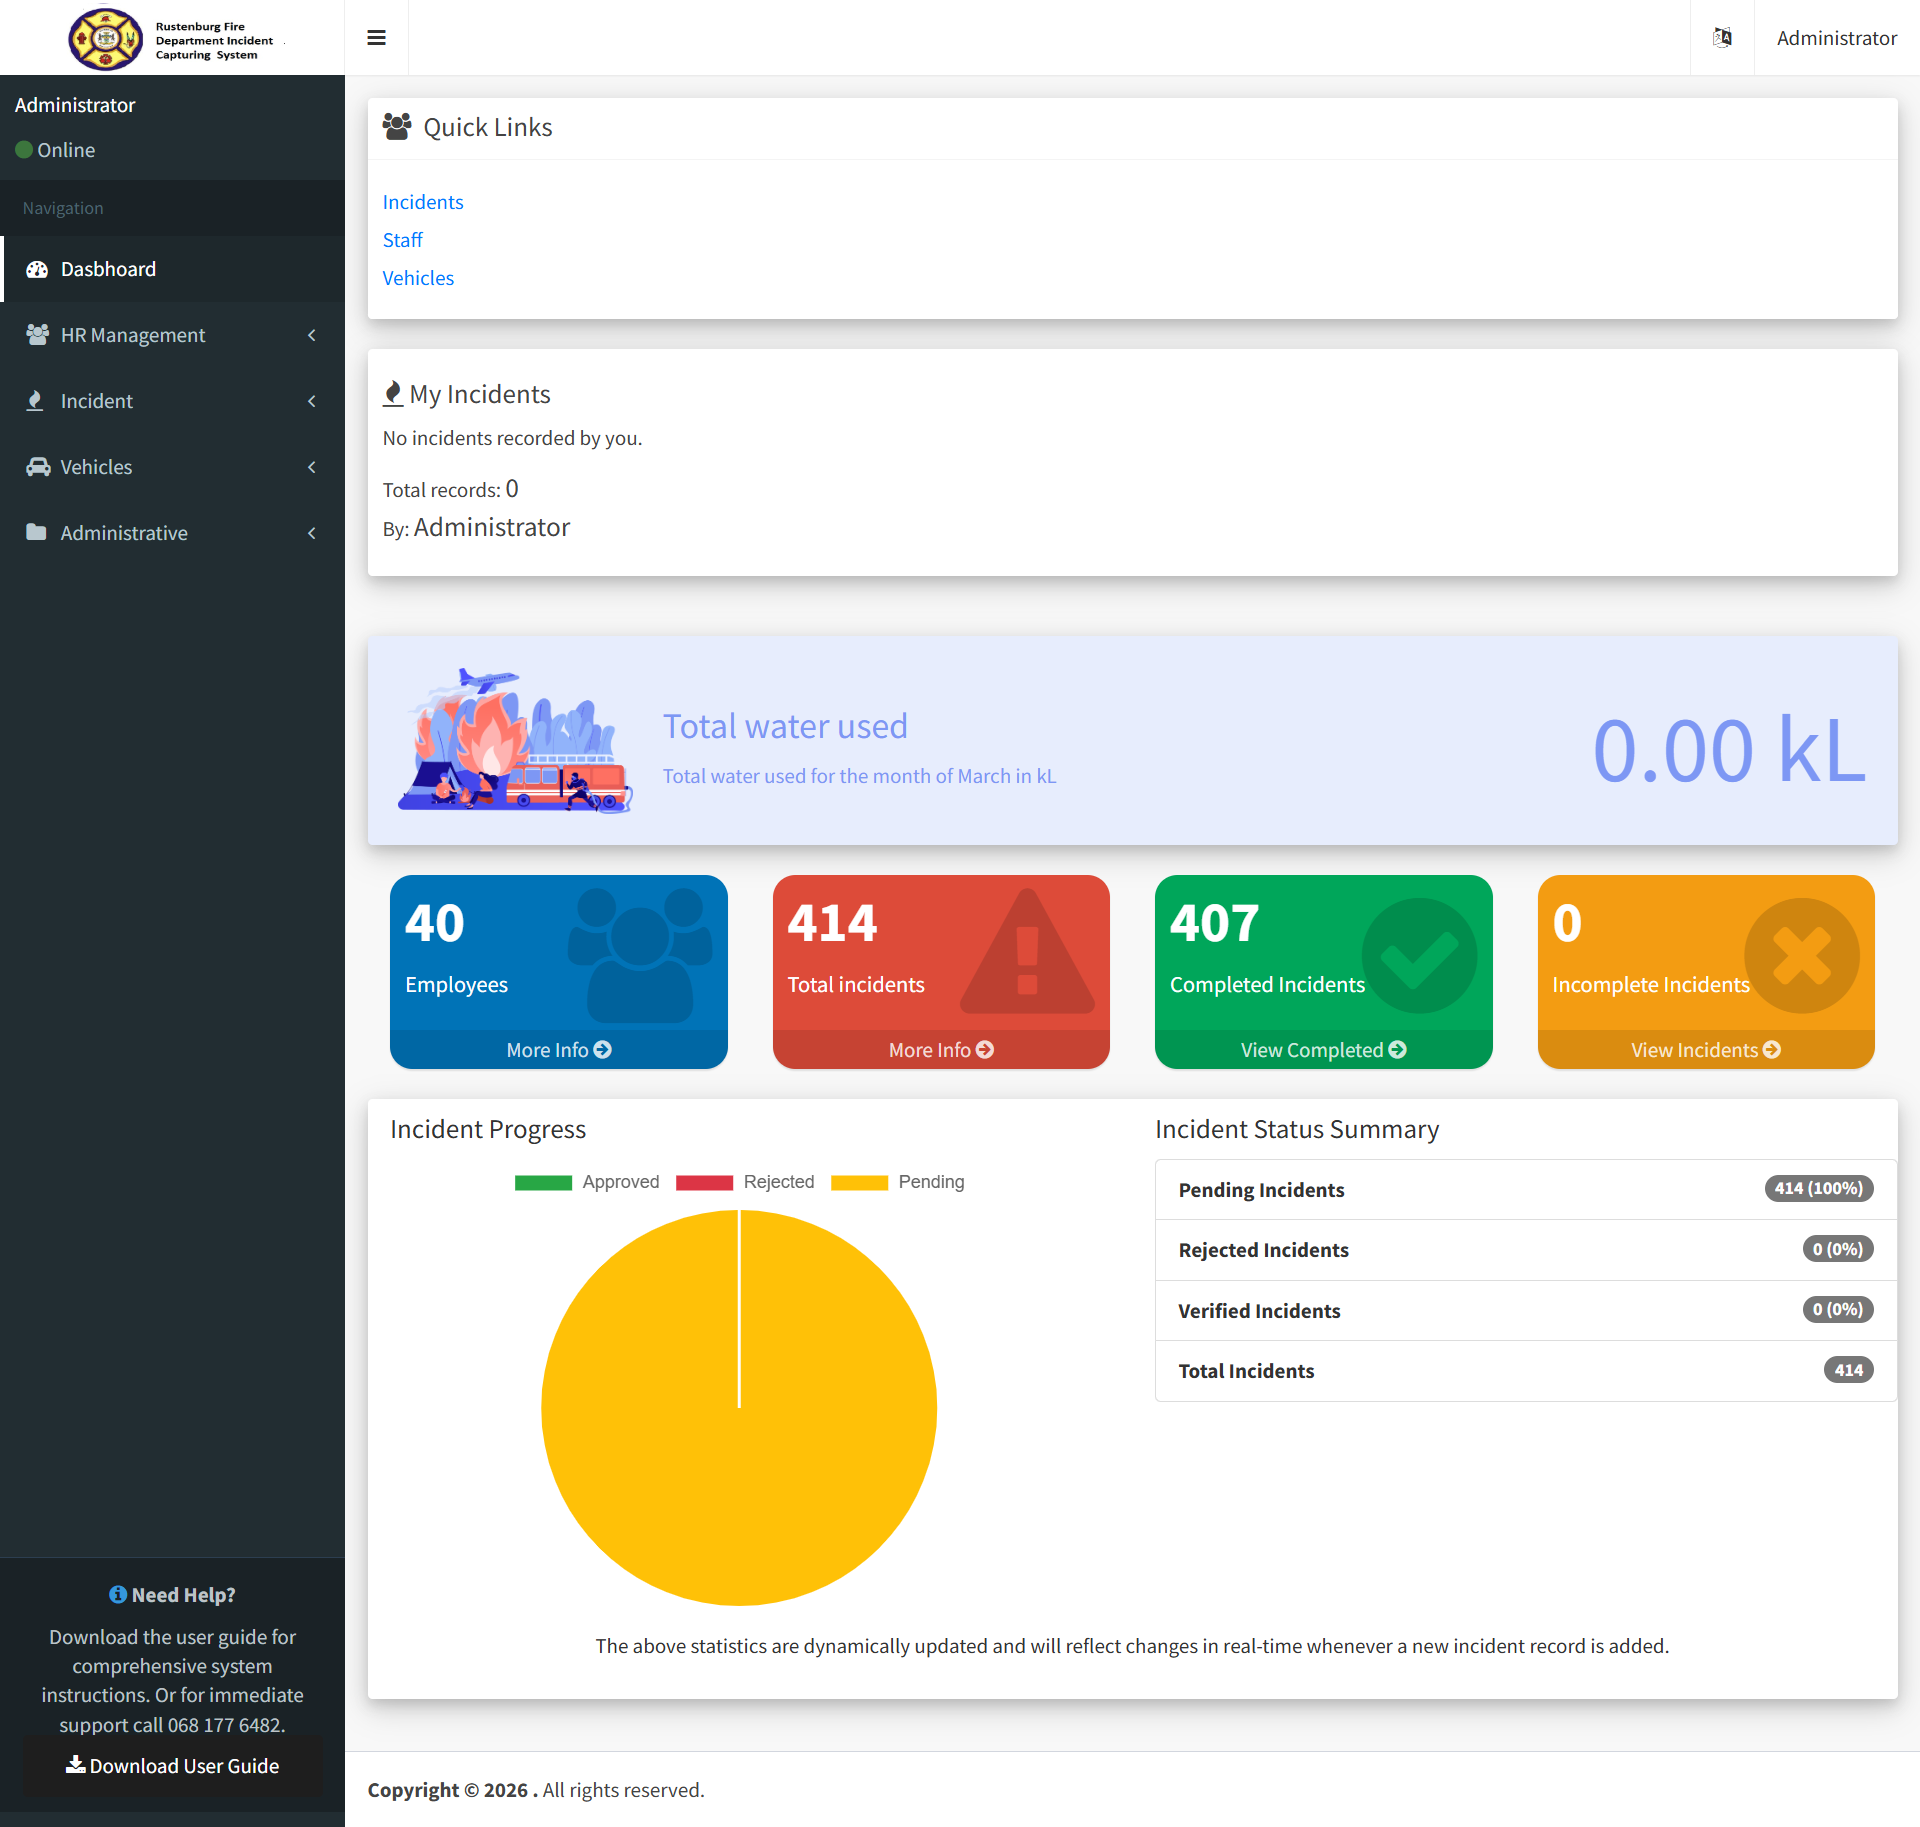Click the arrow icon beside View Incidents
The image size is (1920, 1827).
coord(1772,1049)
